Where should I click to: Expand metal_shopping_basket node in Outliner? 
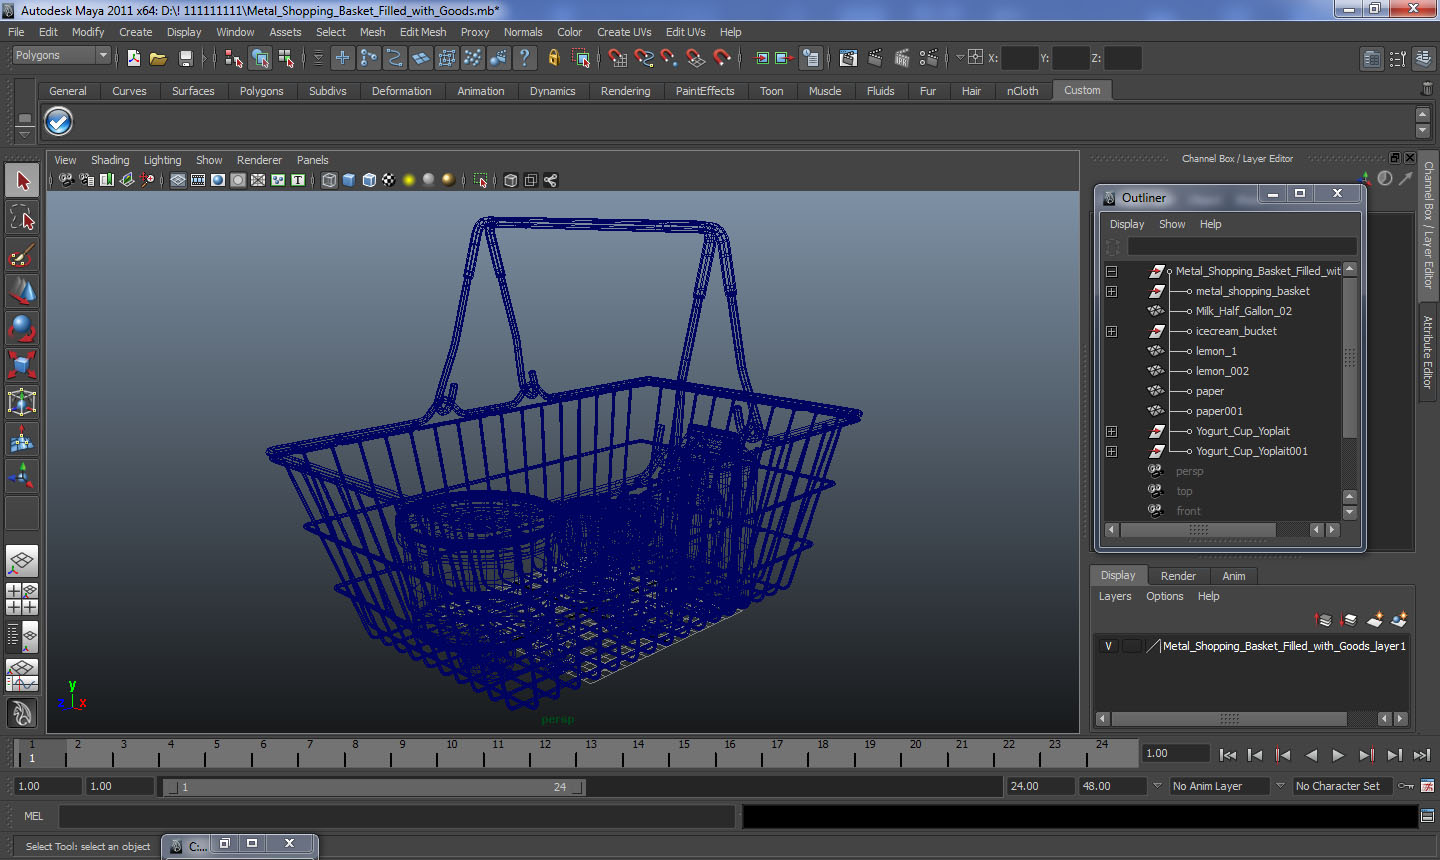tap(1111, 291)
